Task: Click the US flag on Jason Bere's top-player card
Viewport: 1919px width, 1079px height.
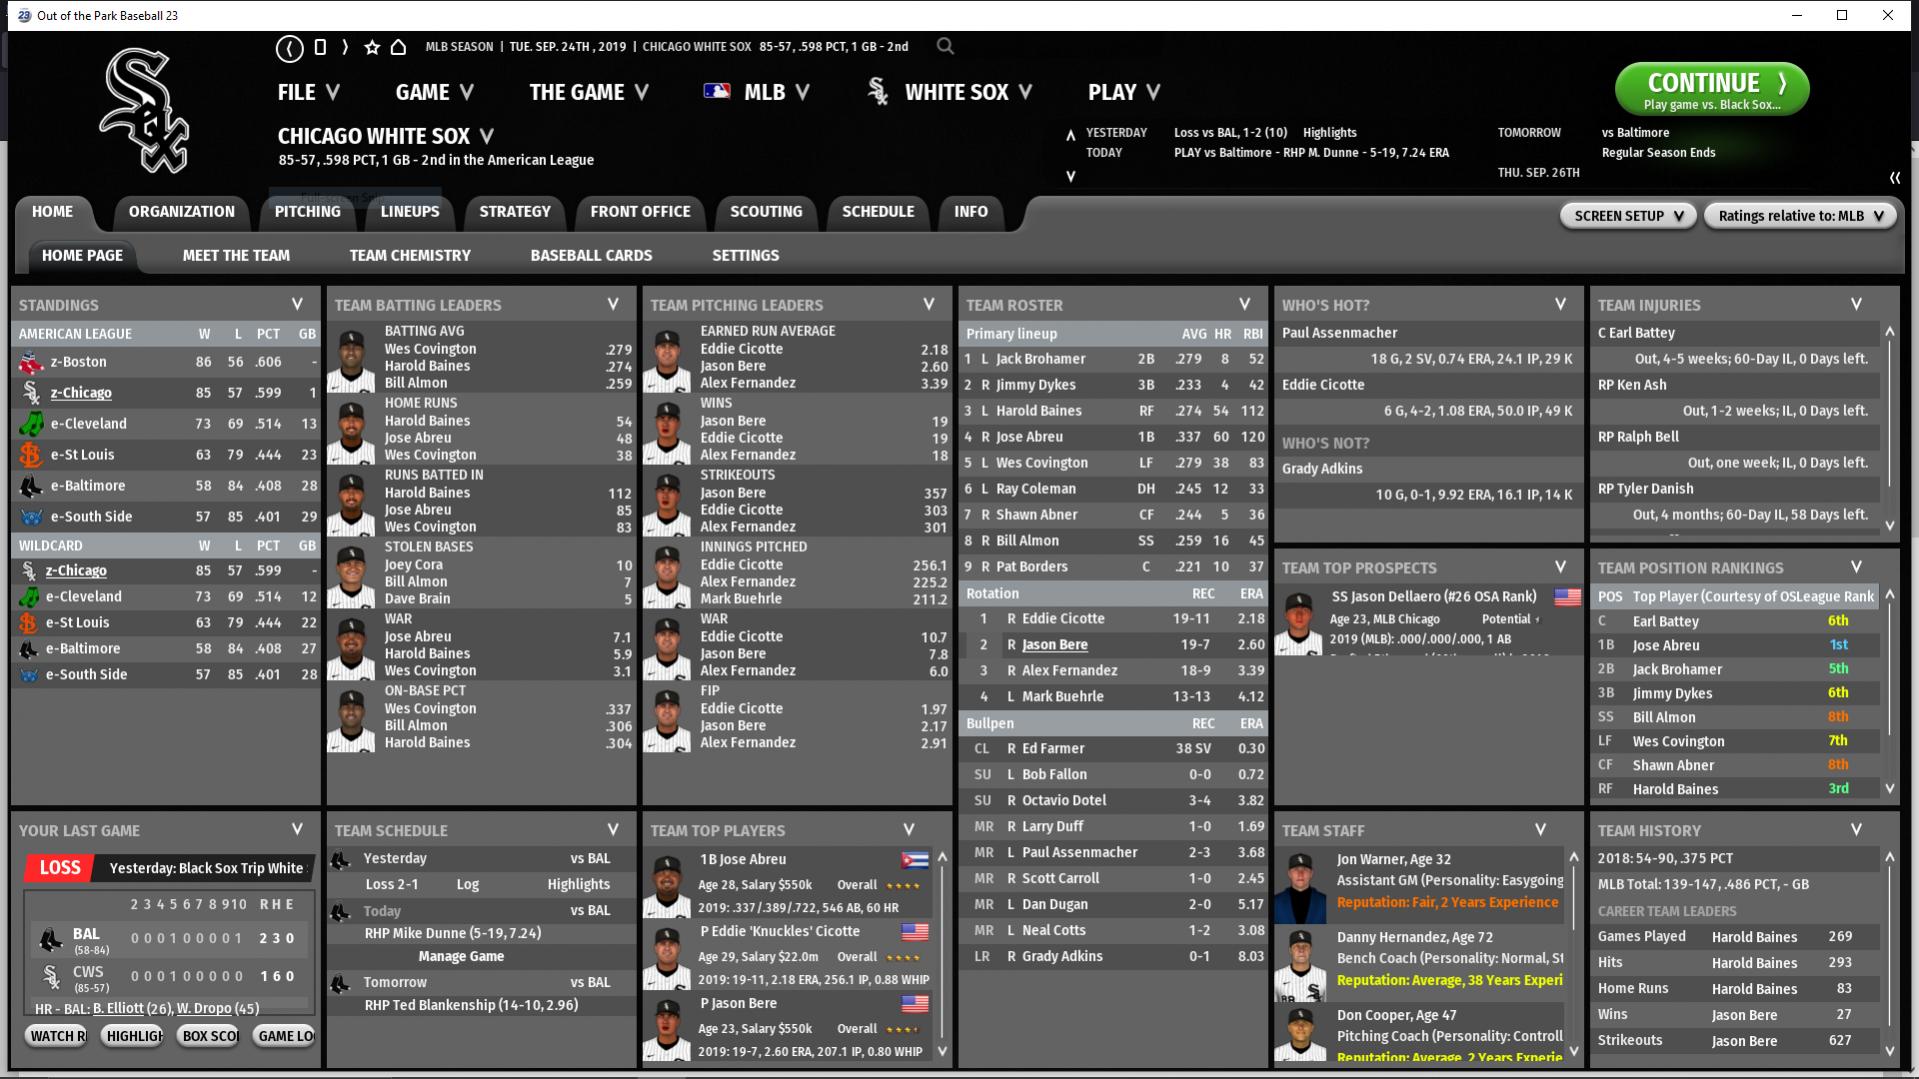Action: click(x=915, y=1004)
